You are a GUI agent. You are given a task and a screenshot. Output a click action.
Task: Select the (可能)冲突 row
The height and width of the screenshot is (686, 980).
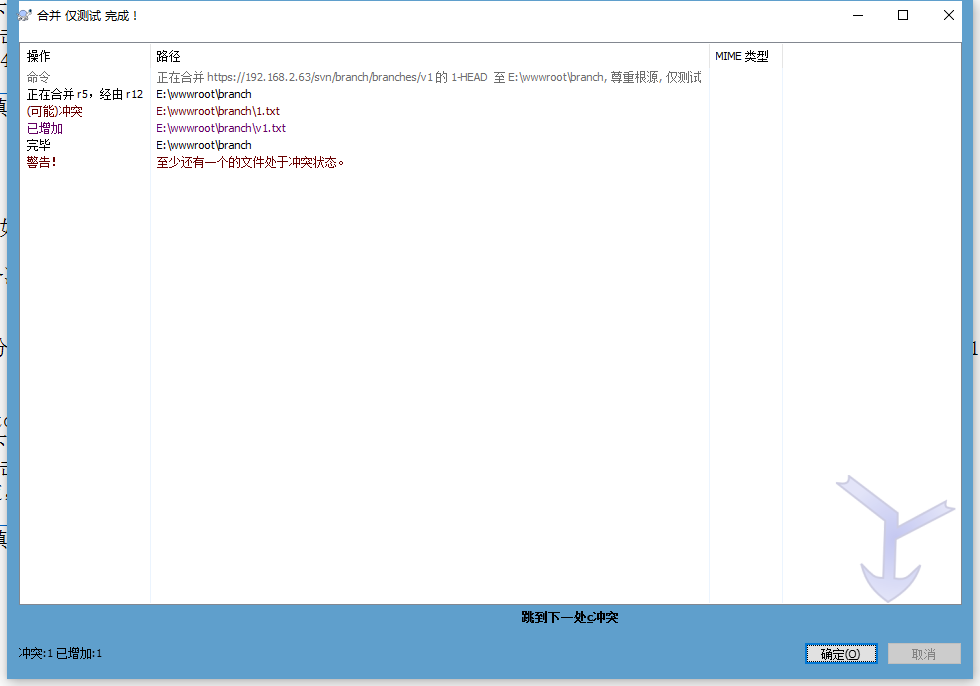[x=490, y=111]
